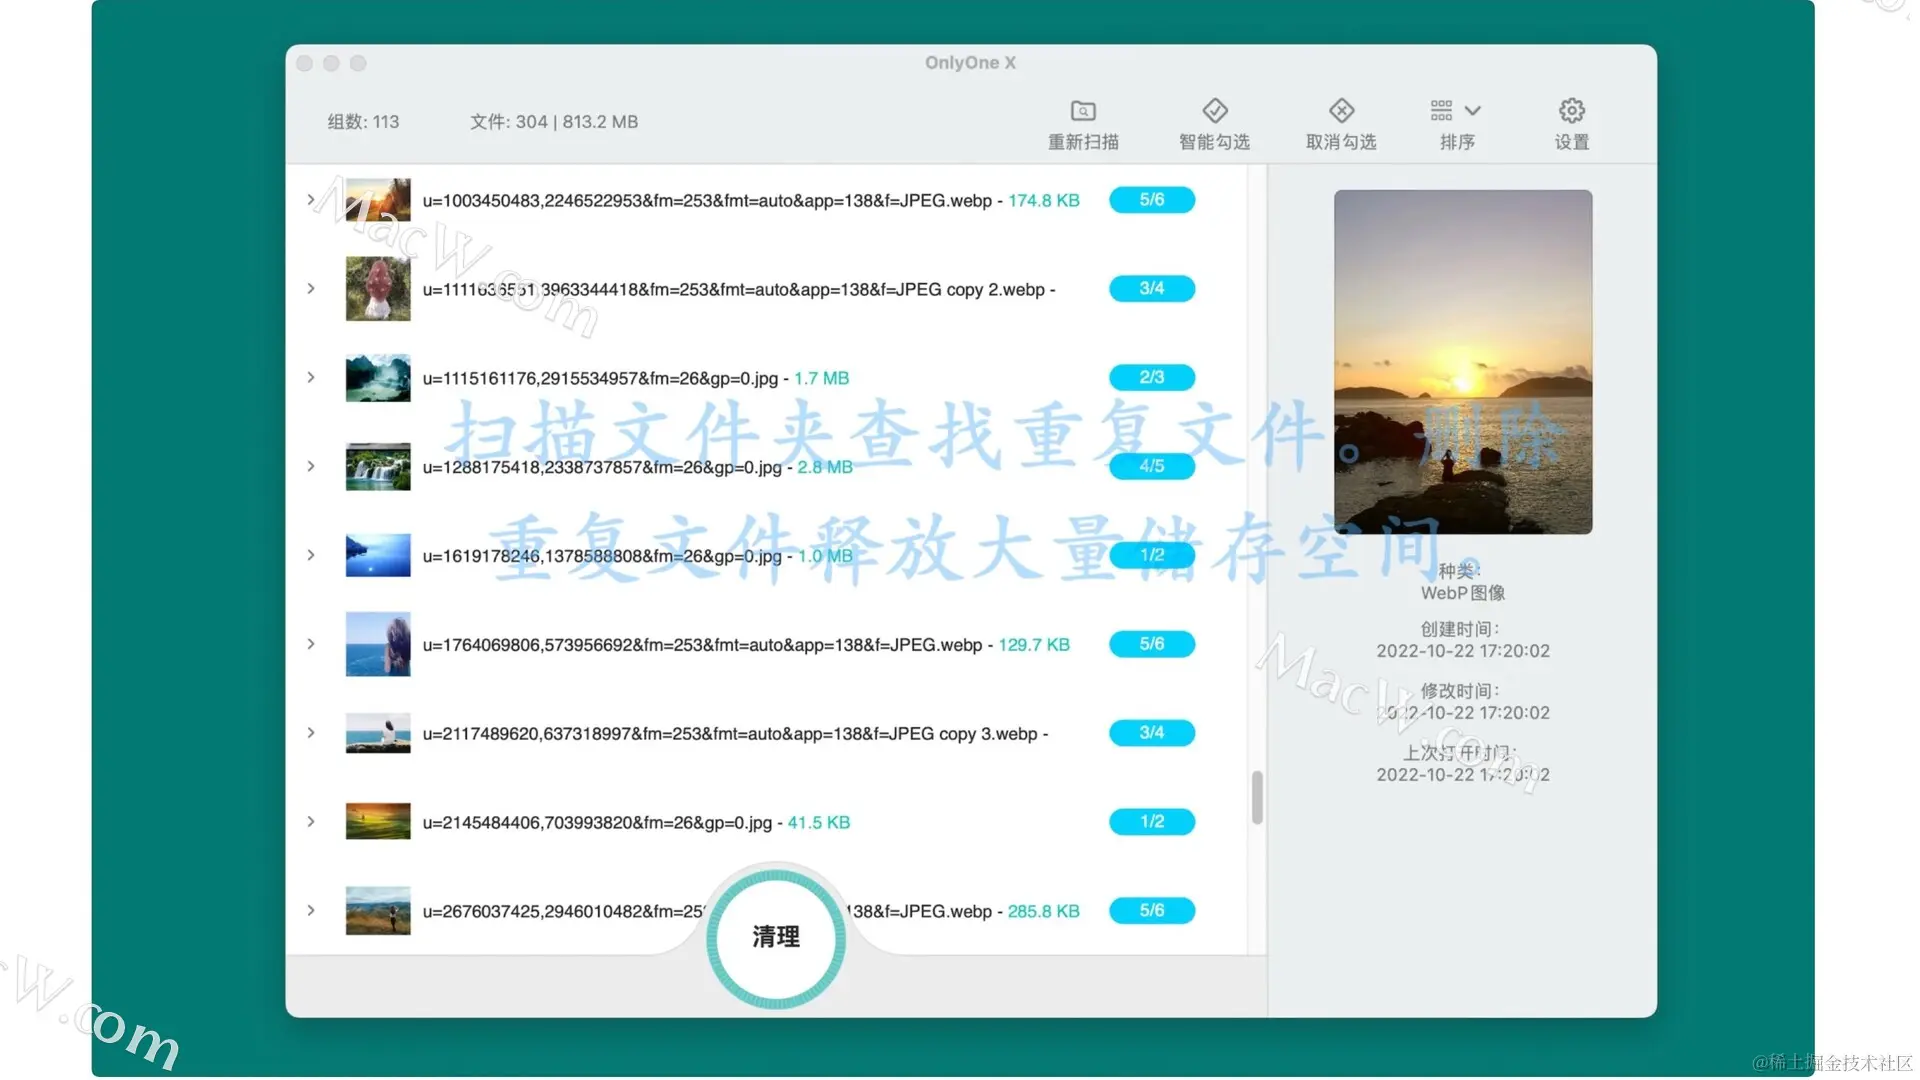Click the file list vertical scrollbar
Image resolution: width=1920 pixels, height=1080 pixels.
pyautogui.click(x=1257, y=797)
